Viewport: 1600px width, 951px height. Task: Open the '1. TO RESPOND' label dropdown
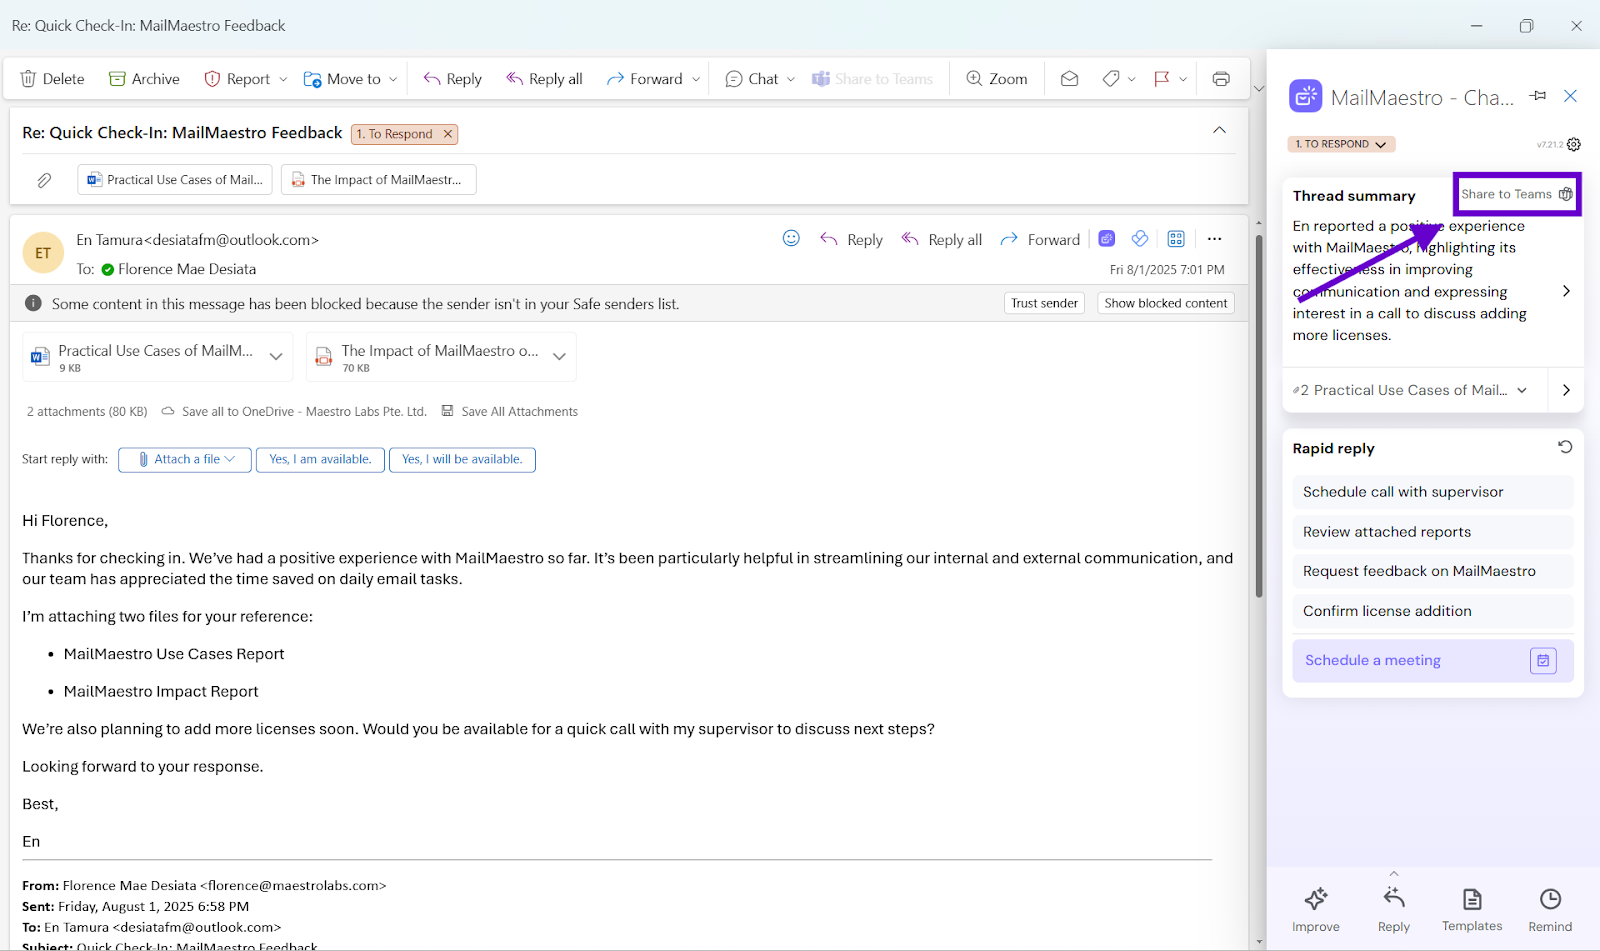(x=1341, y=144)
